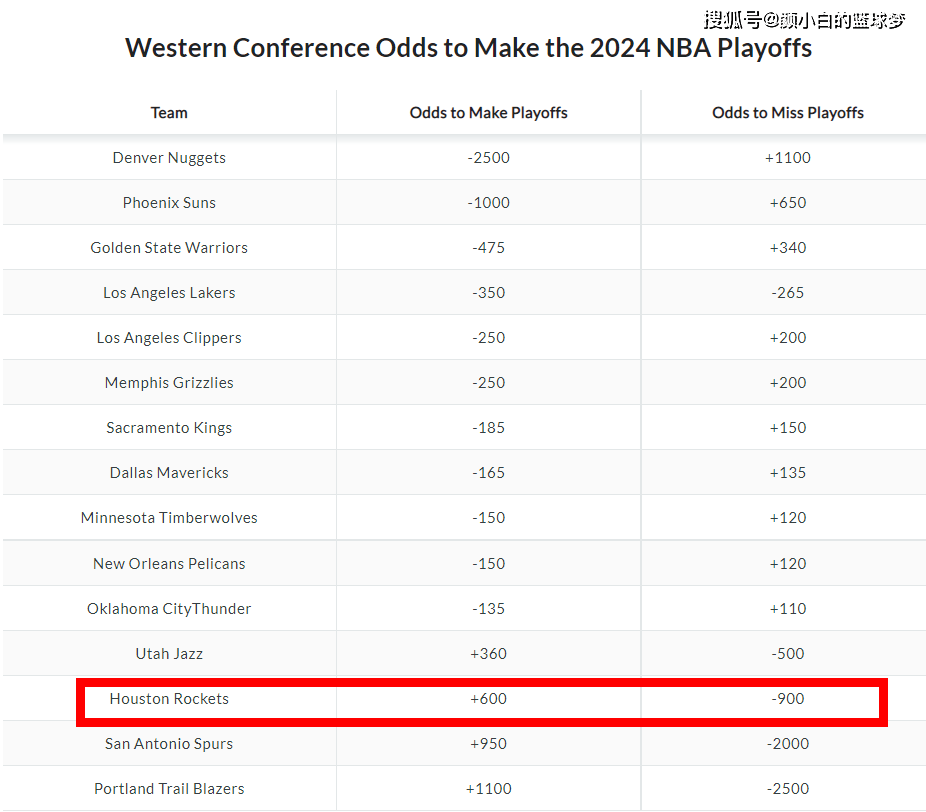Select Golden State Warriors in the table
The image size is (926, 812).
point(169,248)
